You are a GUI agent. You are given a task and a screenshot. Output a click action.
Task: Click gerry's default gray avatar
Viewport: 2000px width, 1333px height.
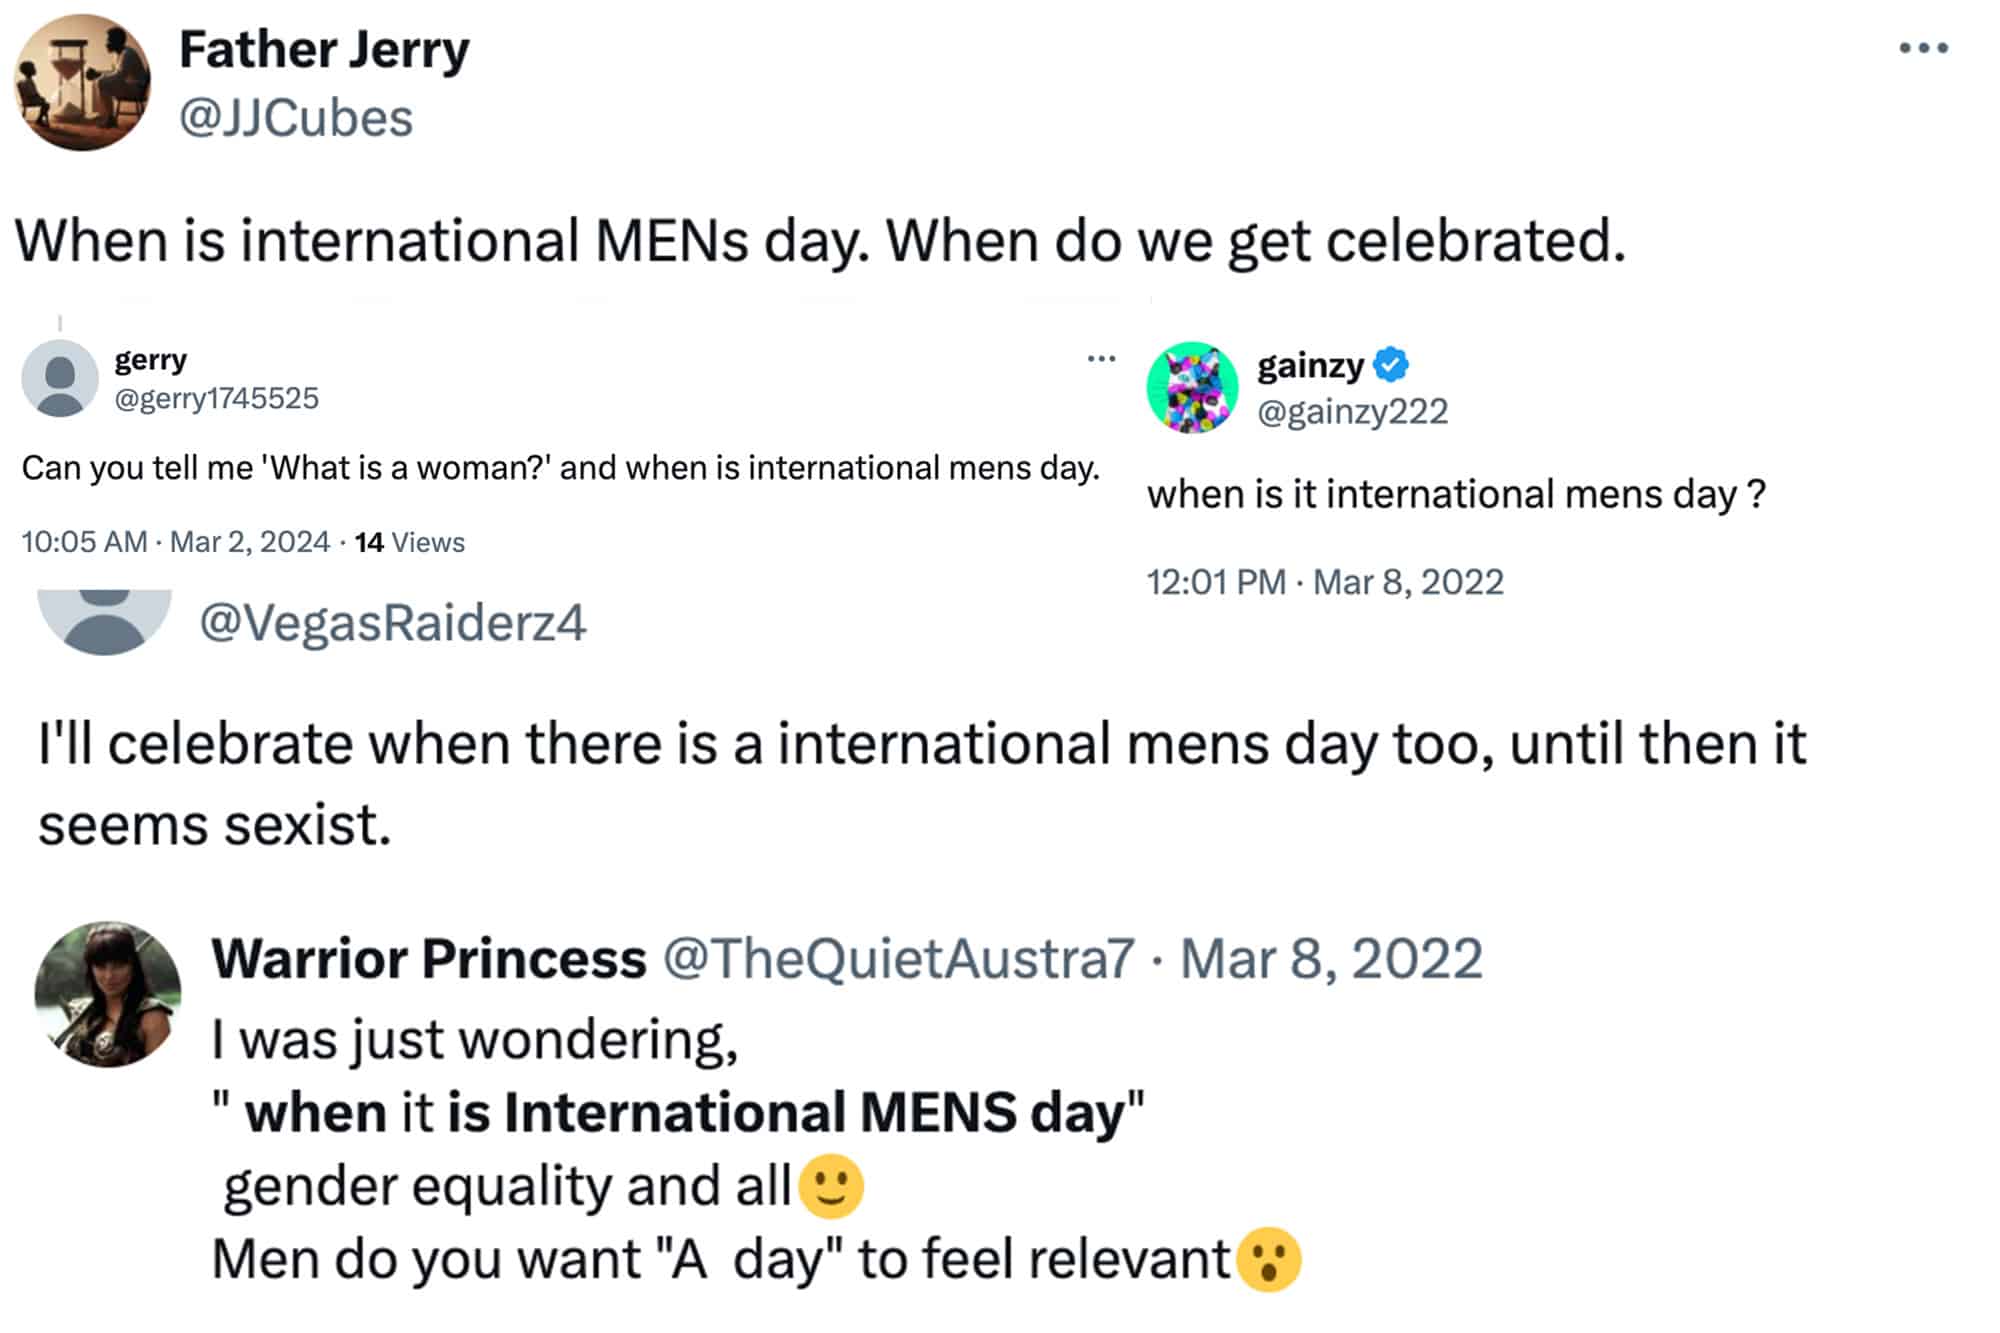[x=60, y=378]
